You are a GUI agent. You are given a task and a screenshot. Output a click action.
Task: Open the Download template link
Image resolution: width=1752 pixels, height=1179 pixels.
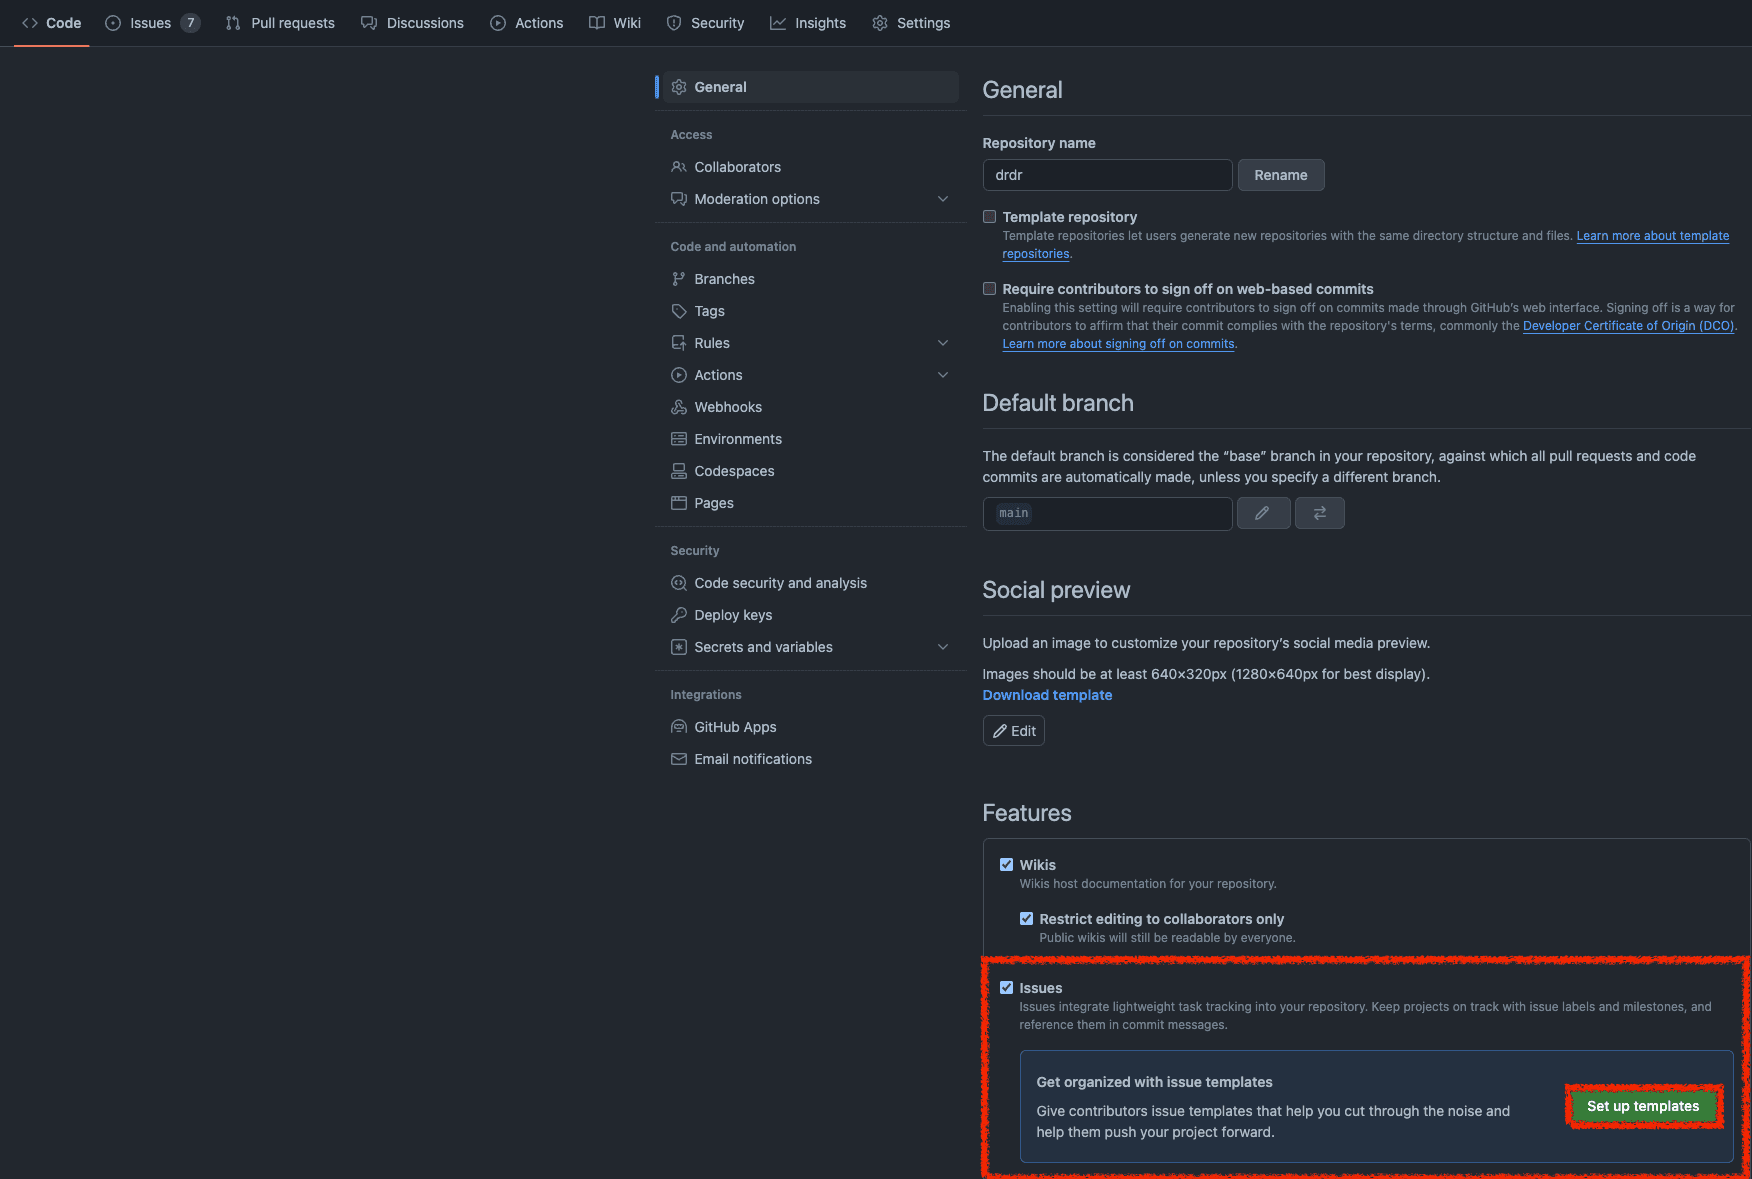pyautogui.click(x=1047, y=695)
